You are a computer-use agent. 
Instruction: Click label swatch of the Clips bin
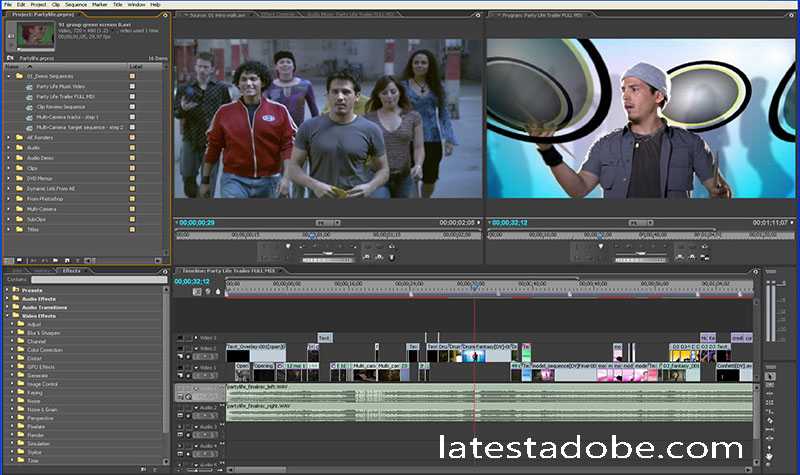(132, 168)
